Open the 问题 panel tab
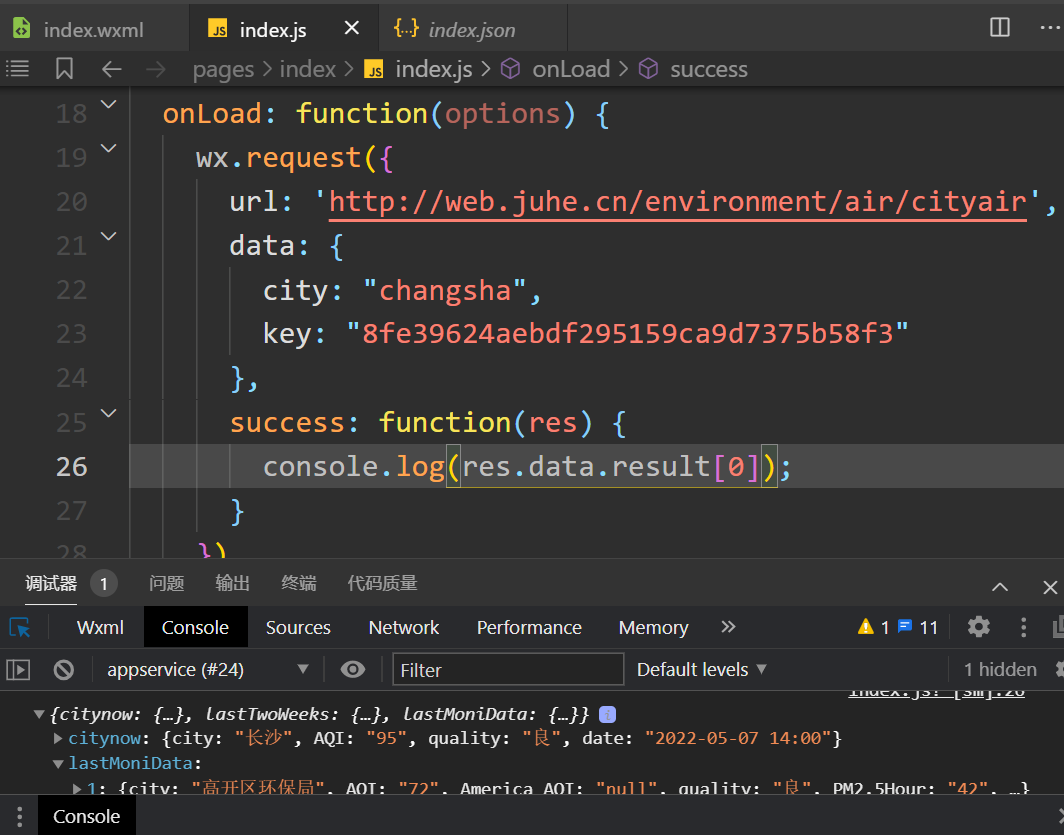This screenshot has width=1064, height=835. 166,583
